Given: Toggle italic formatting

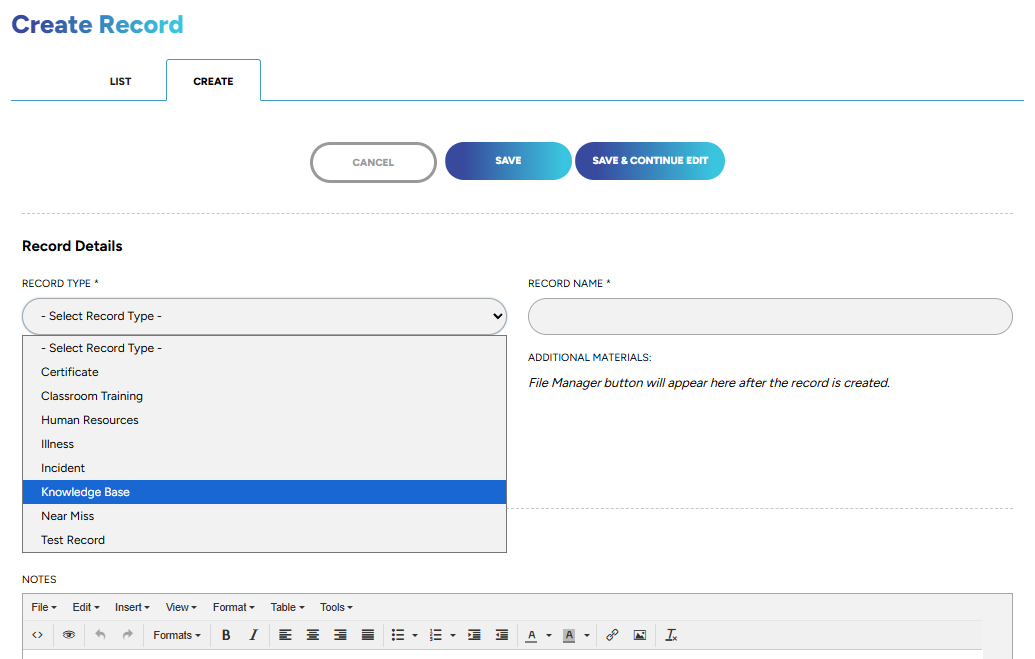Looking at the screenshot, I should 253,635.
